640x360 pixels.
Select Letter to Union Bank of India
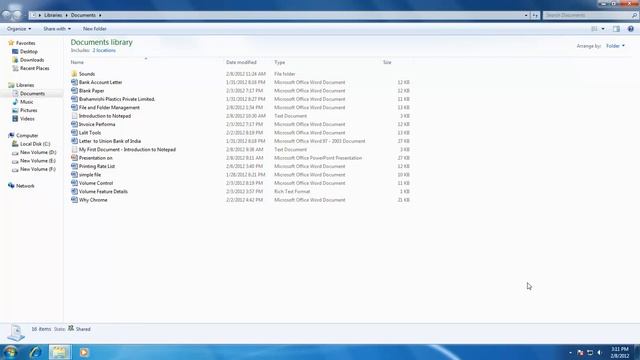pyautogui.click(x=110, y=141)
